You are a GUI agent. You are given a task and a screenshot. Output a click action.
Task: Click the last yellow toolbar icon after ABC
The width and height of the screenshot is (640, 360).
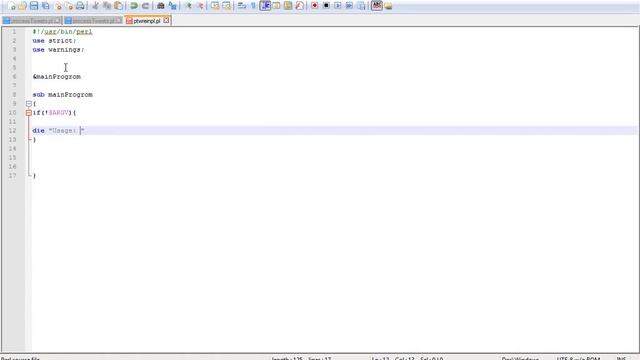(388, 6)
